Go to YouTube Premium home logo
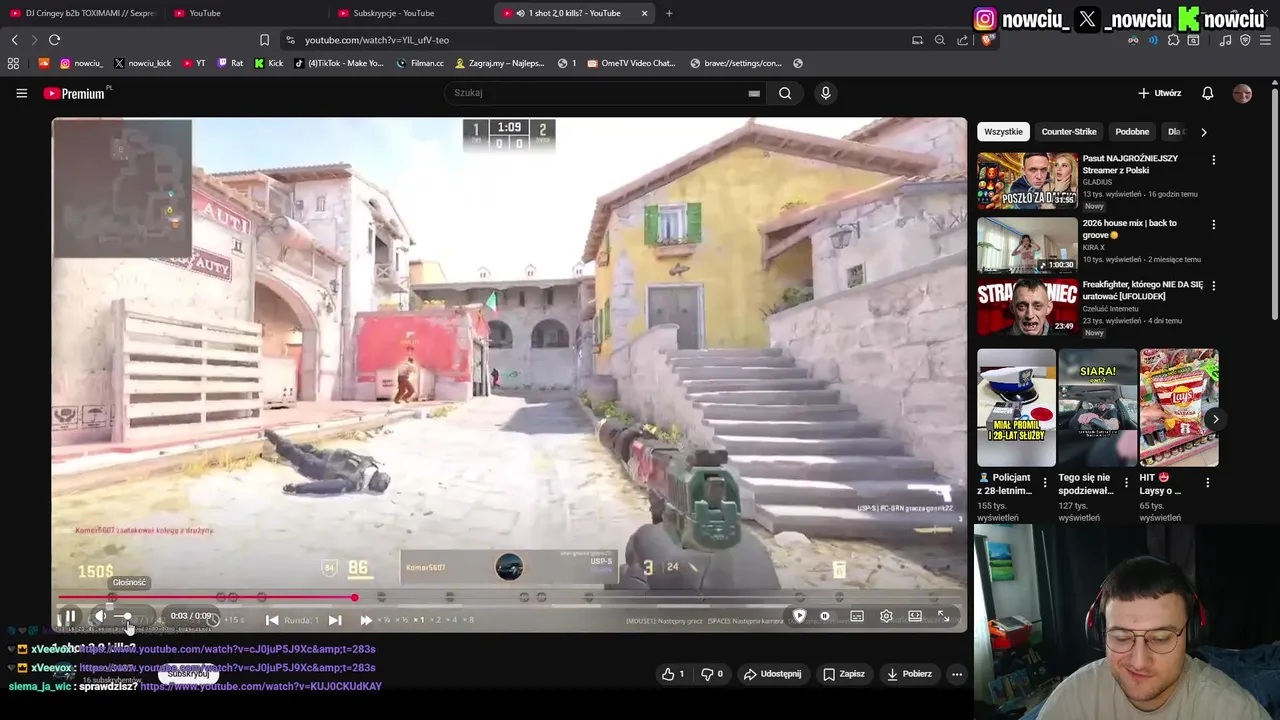This screenshot has width=1280, height=720. click(x=74, y=93)
